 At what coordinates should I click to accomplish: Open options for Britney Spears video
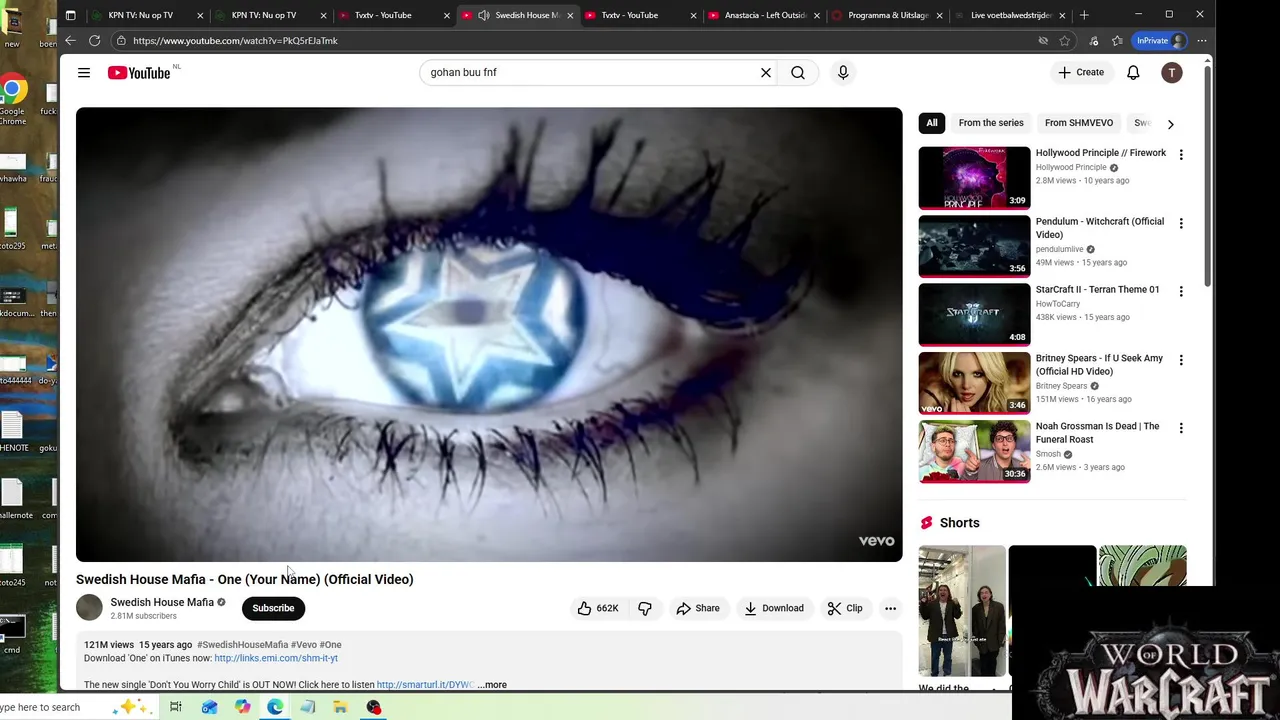[x=1181, y=359]
